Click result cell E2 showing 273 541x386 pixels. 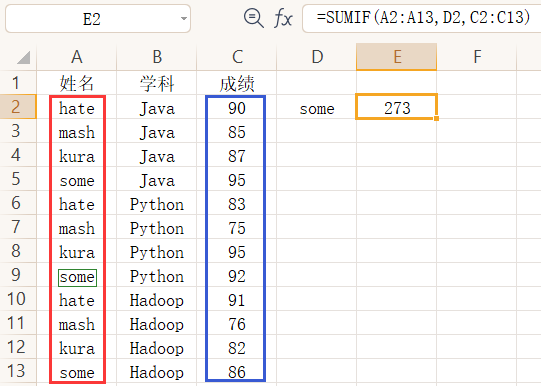pyautogui.click(x=397, y=107)
